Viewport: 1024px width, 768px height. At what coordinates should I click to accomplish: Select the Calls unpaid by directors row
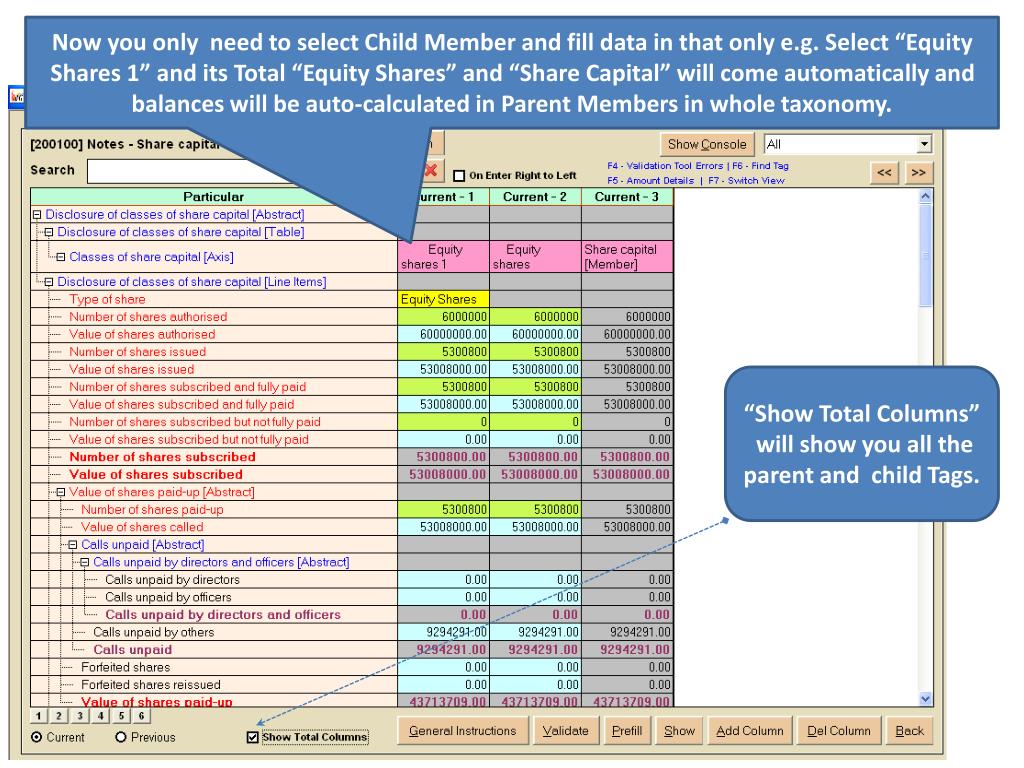pos(214,580)
